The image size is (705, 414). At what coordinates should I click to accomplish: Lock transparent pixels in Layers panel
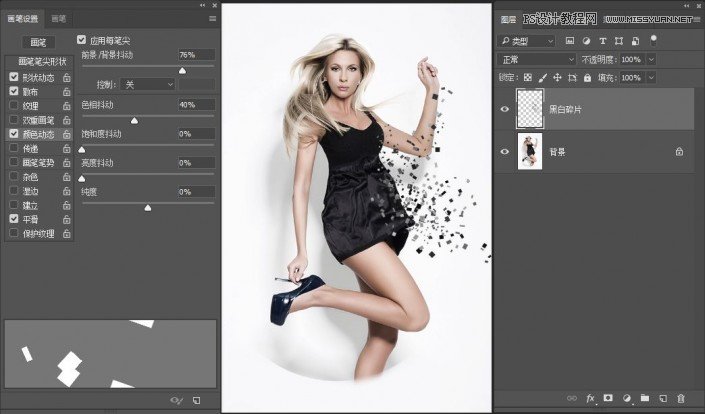tap(528, 77)
